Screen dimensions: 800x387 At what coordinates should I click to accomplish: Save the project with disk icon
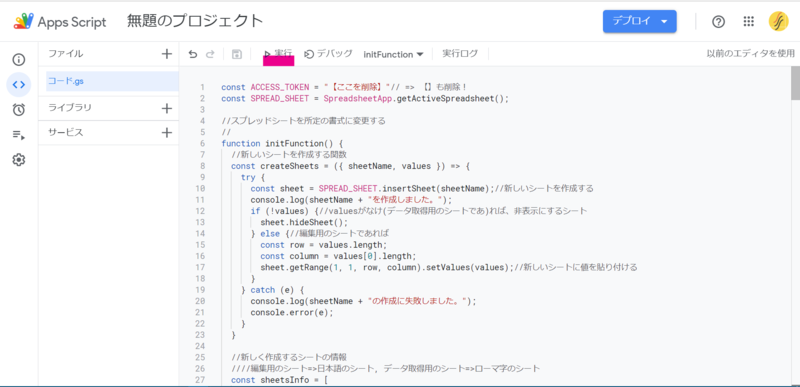tap(237, 55)
